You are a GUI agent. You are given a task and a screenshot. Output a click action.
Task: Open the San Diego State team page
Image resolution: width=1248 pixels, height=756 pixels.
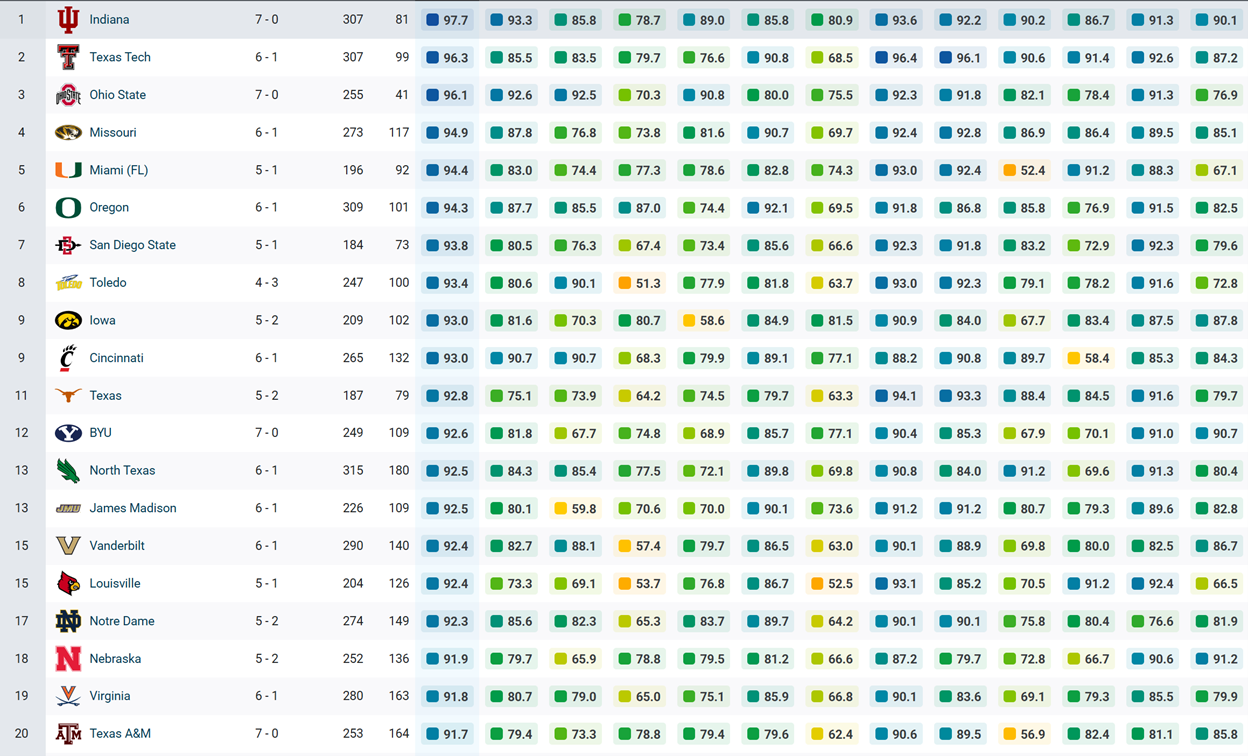(132, 245)
